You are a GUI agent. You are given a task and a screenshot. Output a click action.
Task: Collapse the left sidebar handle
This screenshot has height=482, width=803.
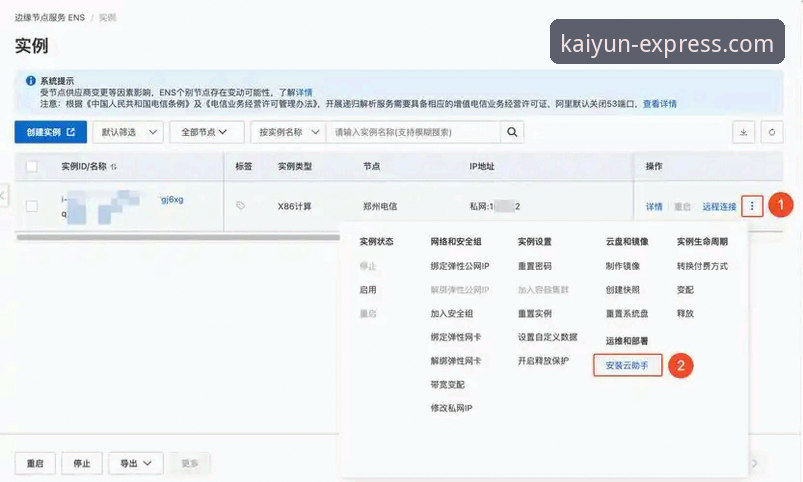(x=3, y=196)
